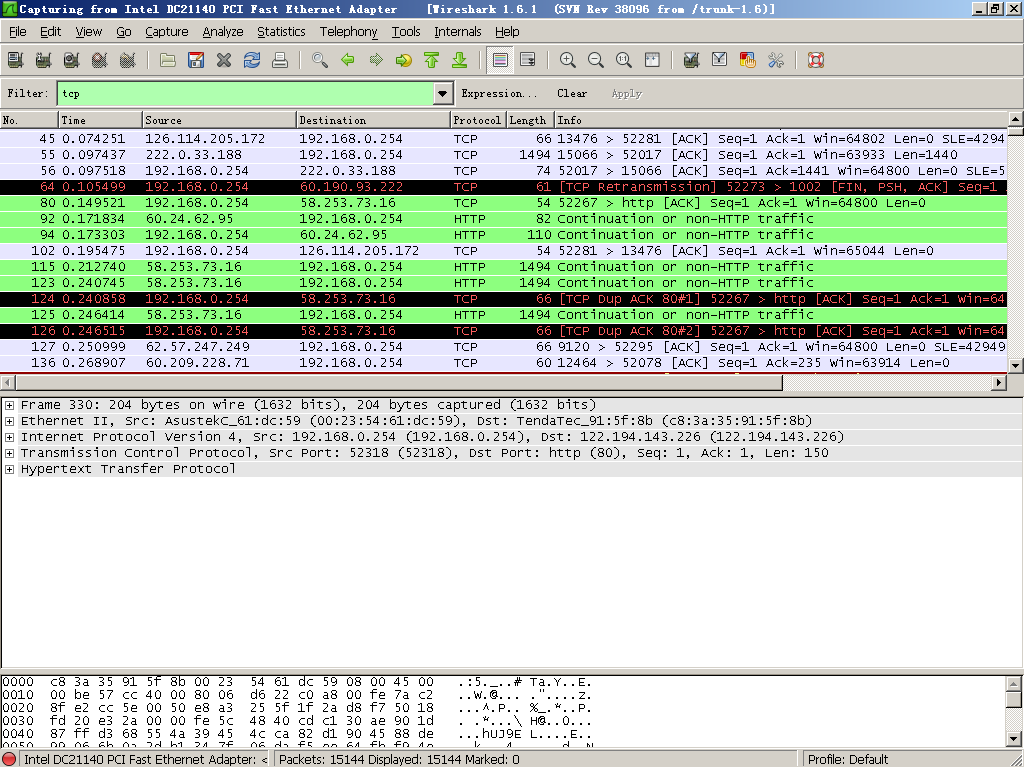Find a packet with magnifier icon

[x=320, y=60]
